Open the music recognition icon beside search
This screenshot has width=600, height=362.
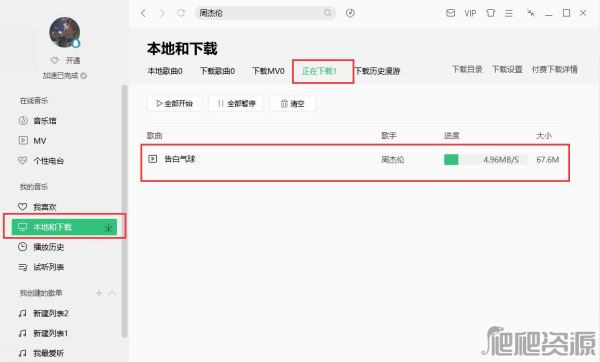point(350,13)
